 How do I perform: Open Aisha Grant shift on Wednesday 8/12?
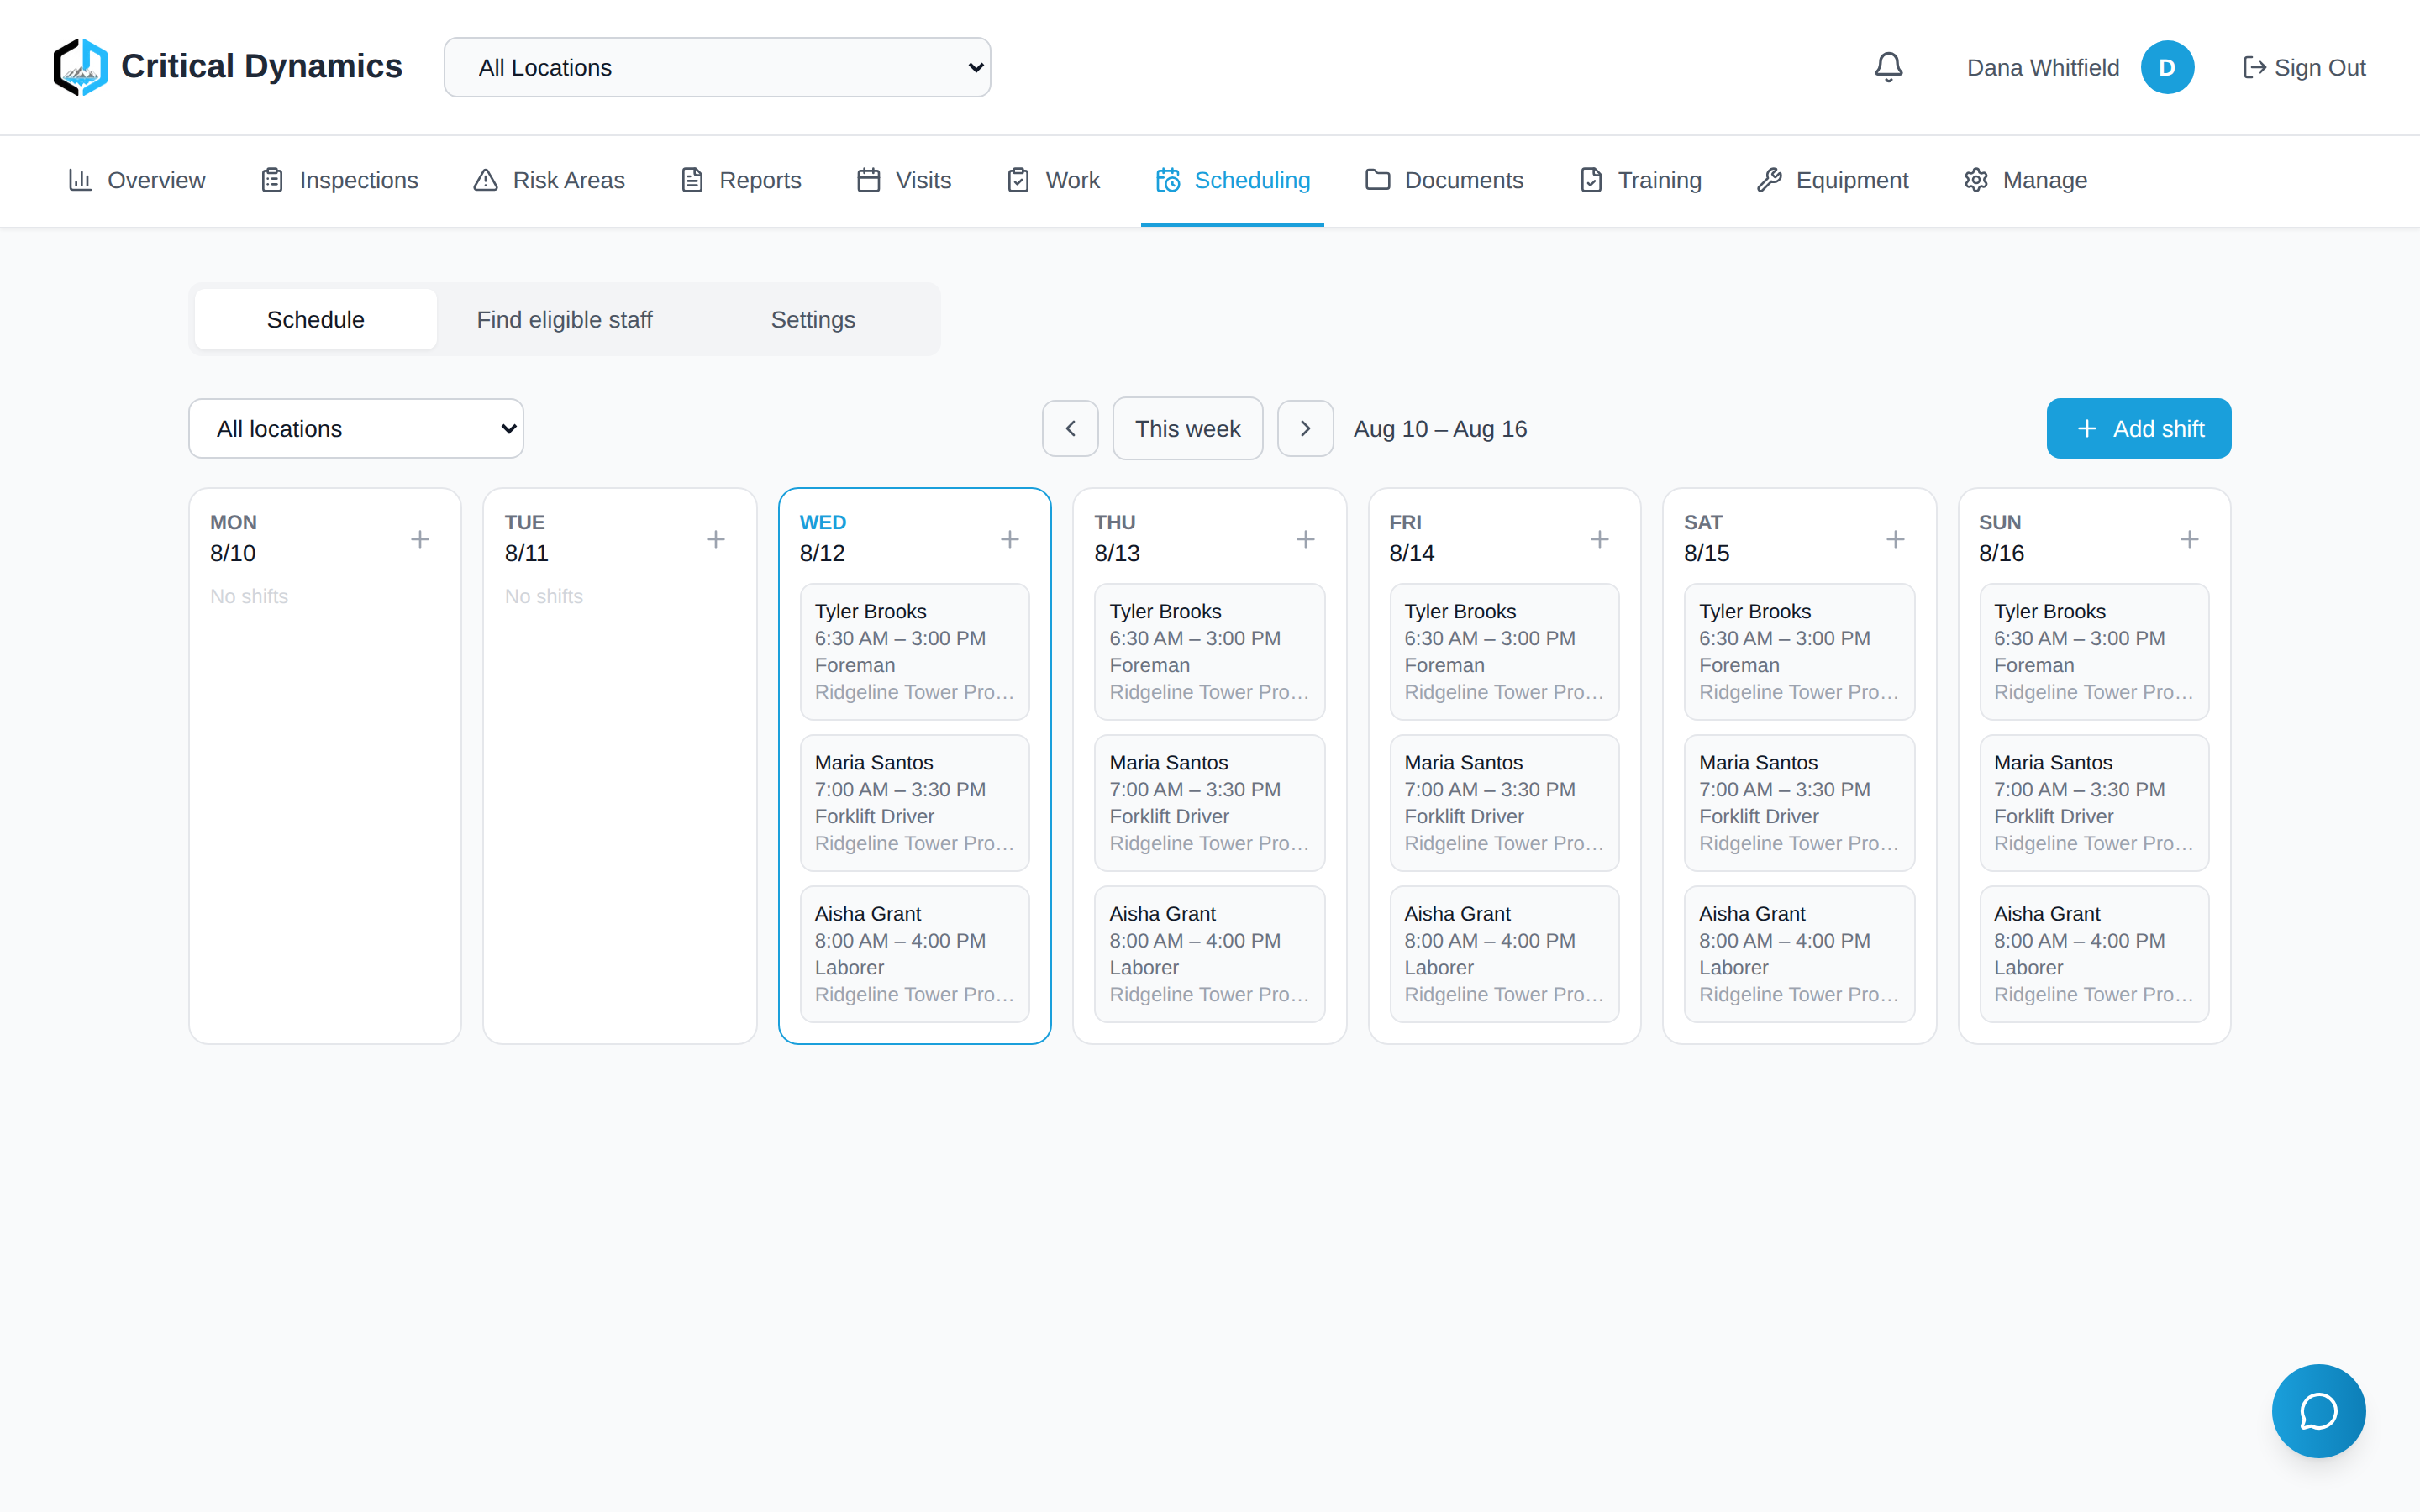(914, 954)
